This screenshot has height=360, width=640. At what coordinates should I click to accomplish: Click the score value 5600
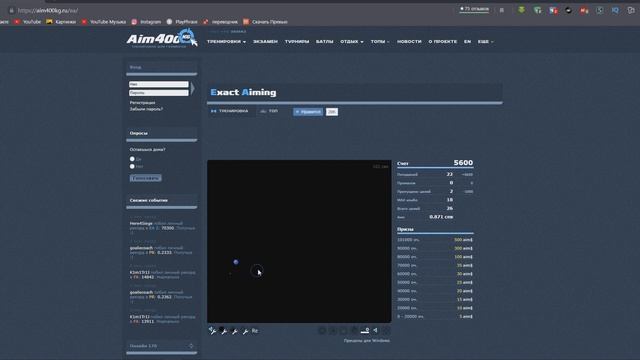[x=463, y=162]
